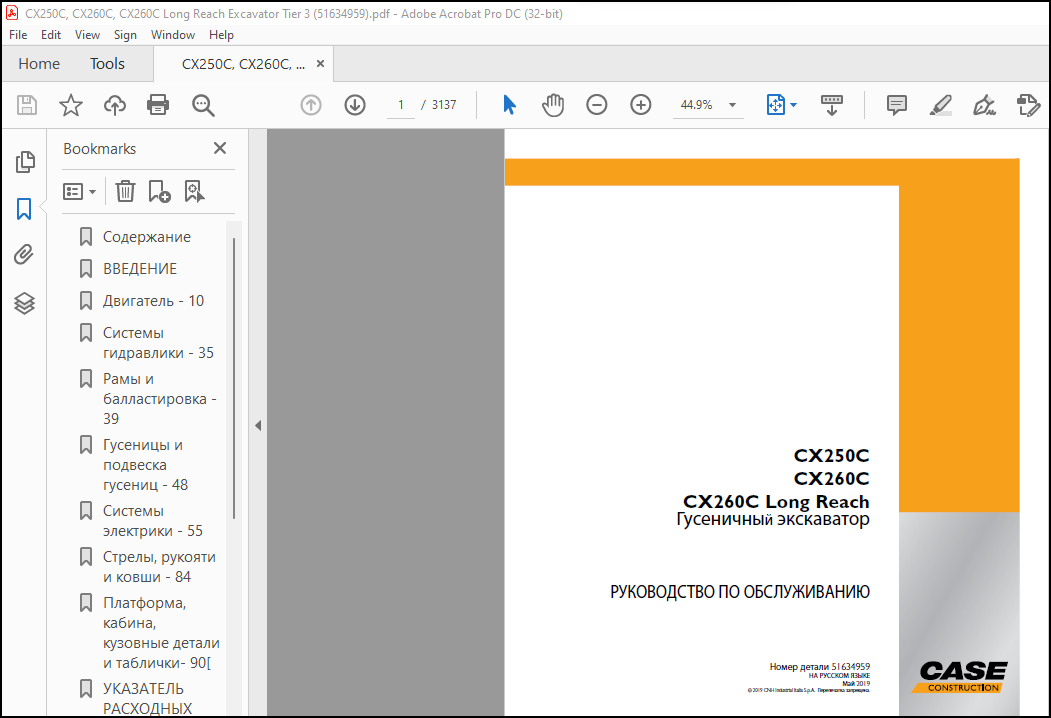Click find current bookmark icon

[194, 192]
